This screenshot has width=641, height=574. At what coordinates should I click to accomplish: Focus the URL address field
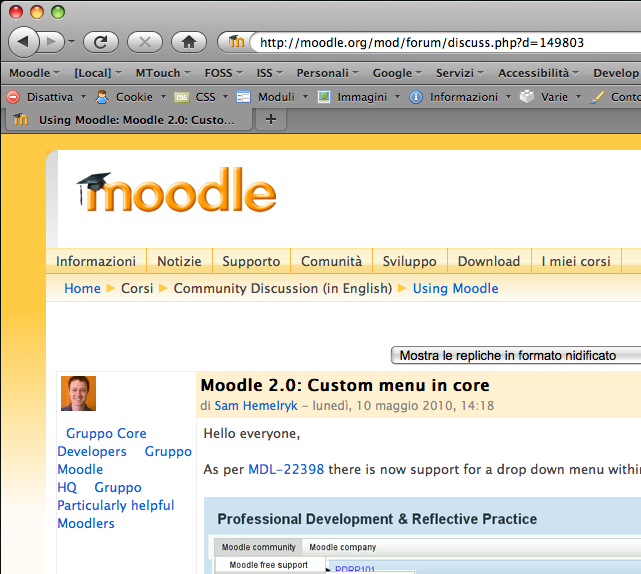pyautogui.click(x=446, y=43)
